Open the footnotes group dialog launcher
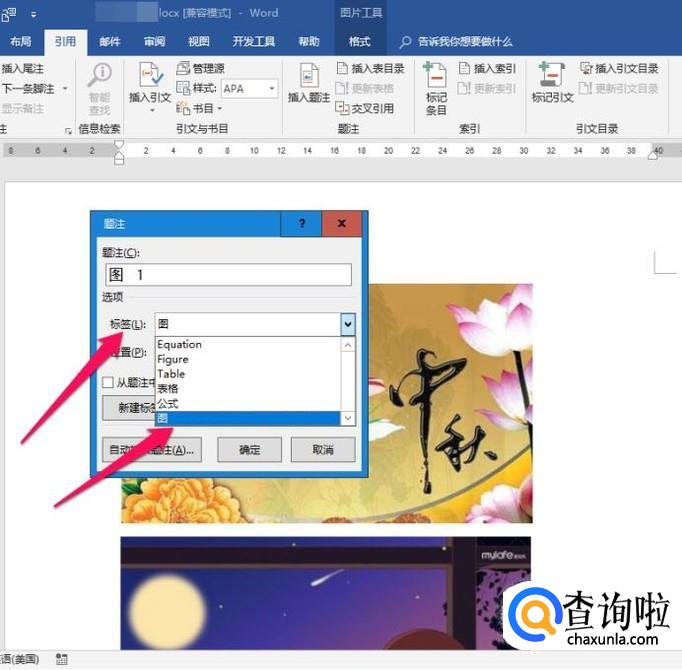682x670 pixels. [x=68, y=131]
